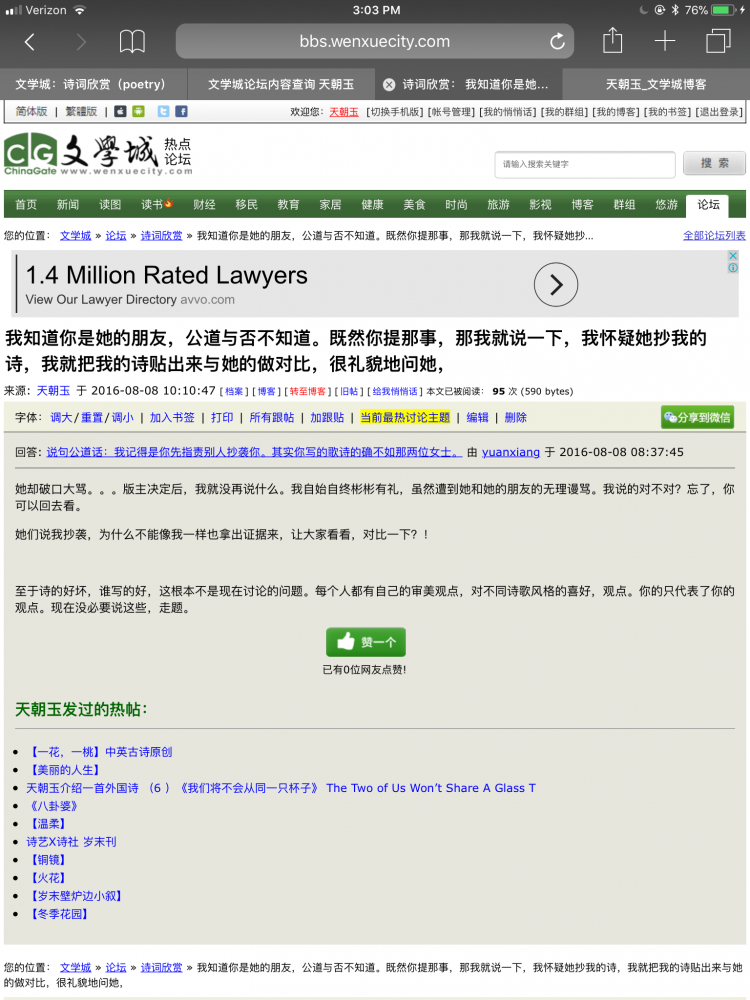Viewport: 750px width, 1000px height.
Task: Open the 论坛 navigation menu item
Action: (708, 205)
